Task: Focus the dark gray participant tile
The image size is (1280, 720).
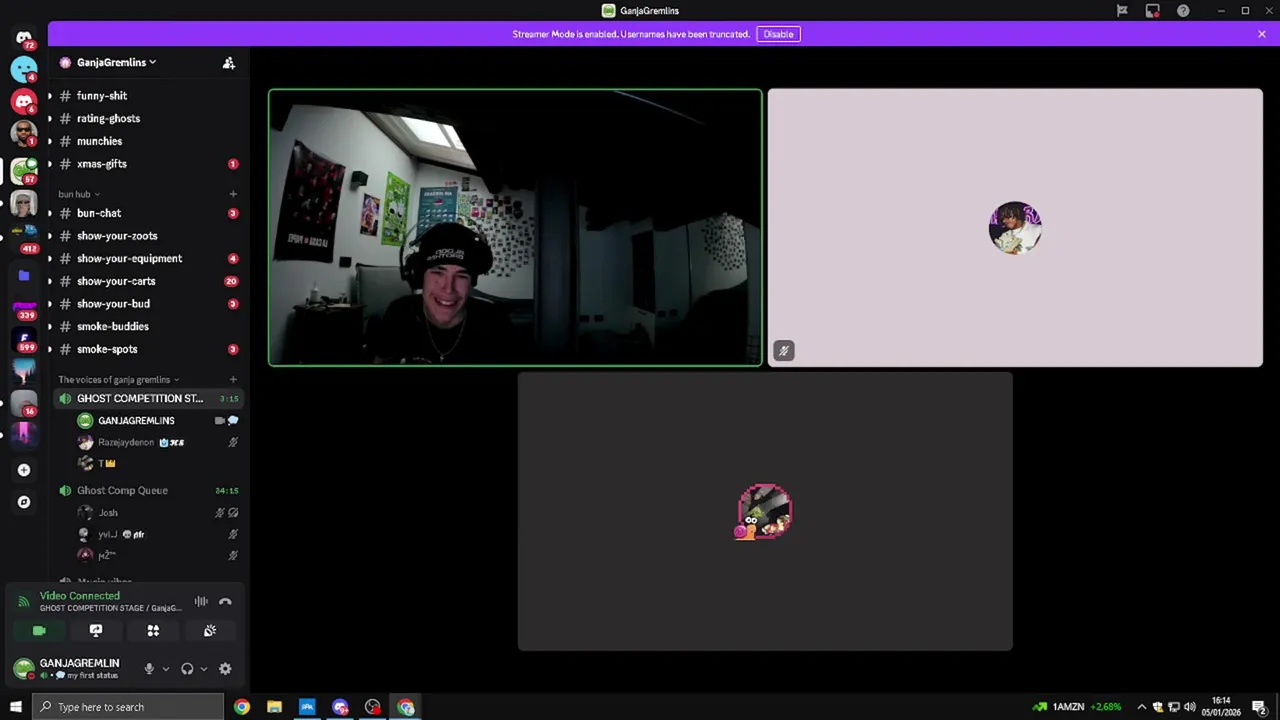Action: [765, 511]
